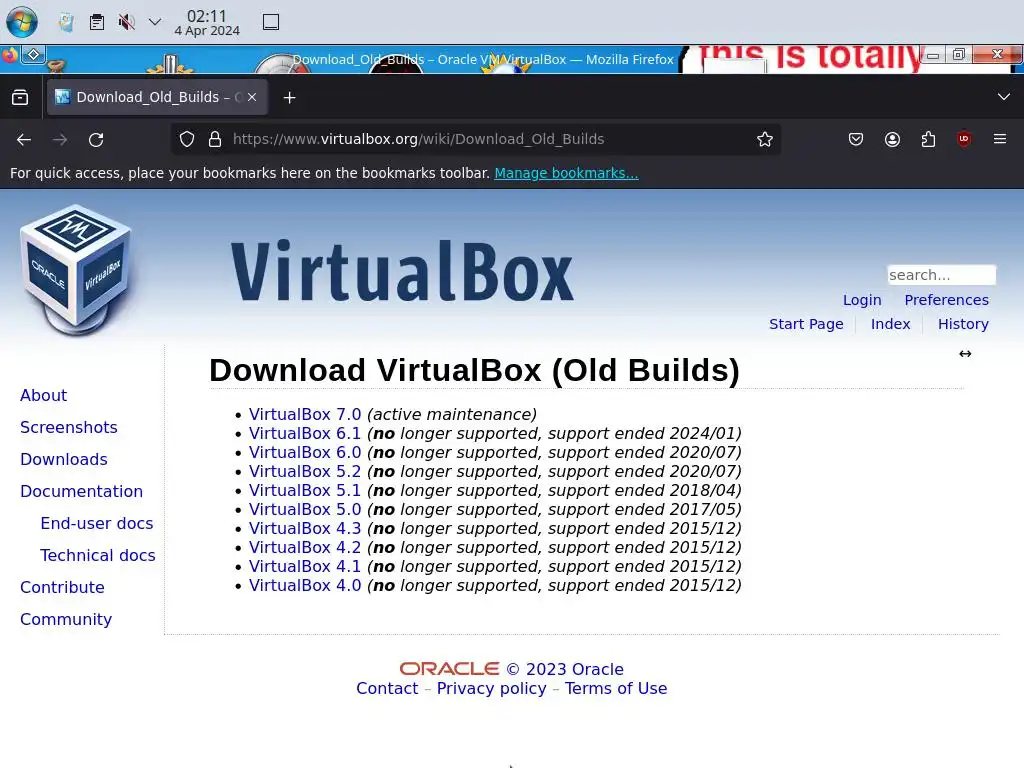
Task: Click the show desktop icon
Action: coord(271,22)
